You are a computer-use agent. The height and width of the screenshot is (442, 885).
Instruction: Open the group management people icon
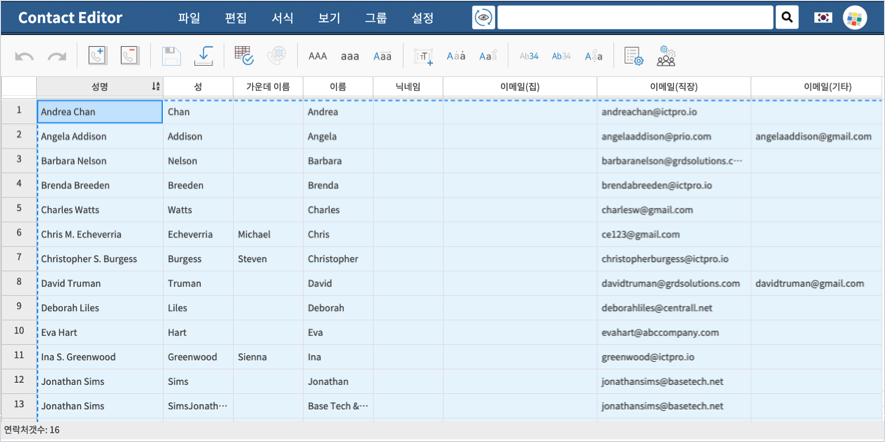click(666, 56)
